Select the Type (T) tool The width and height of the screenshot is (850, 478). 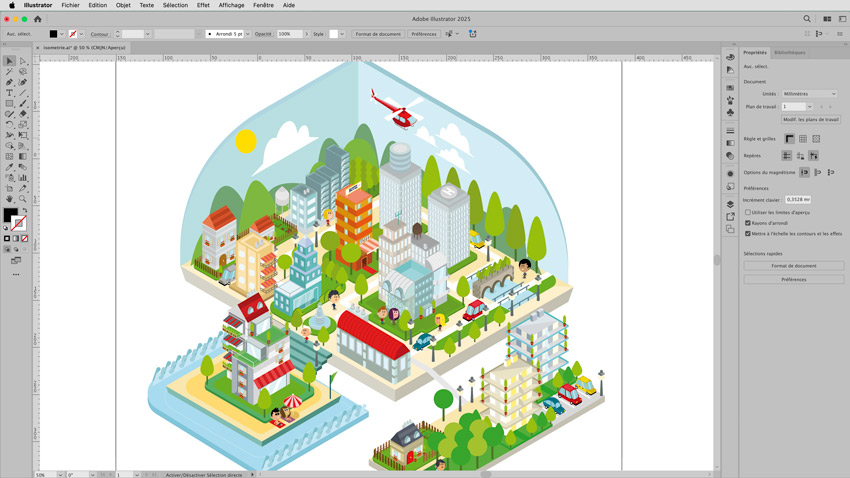[10, 93]
